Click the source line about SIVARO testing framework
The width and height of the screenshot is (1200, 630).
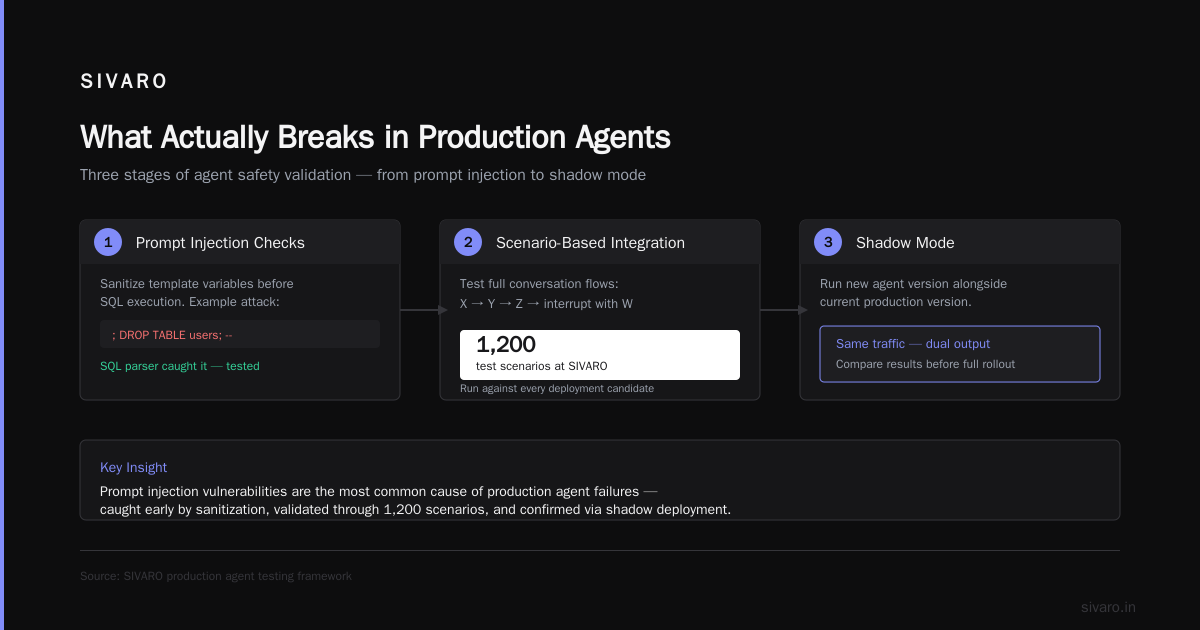point(216,576)
